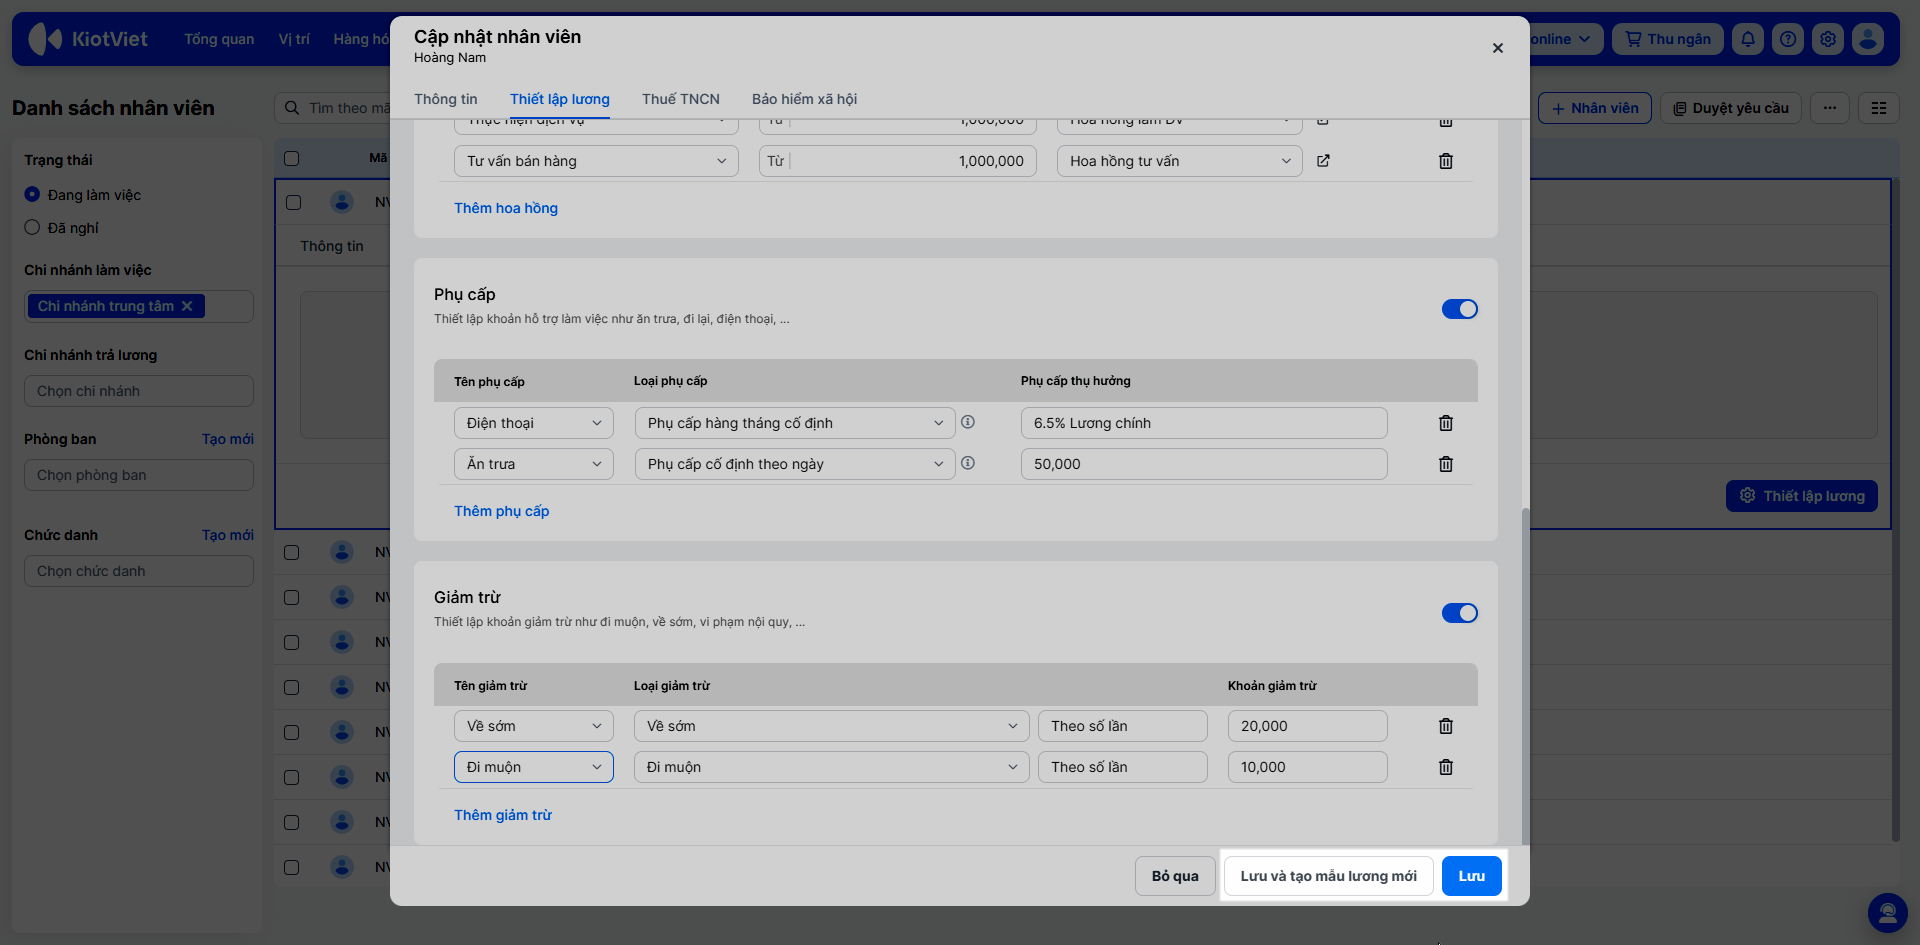
Task: Delete the Tư vấn bán hàng commission row
Action: coord(1446,161)
